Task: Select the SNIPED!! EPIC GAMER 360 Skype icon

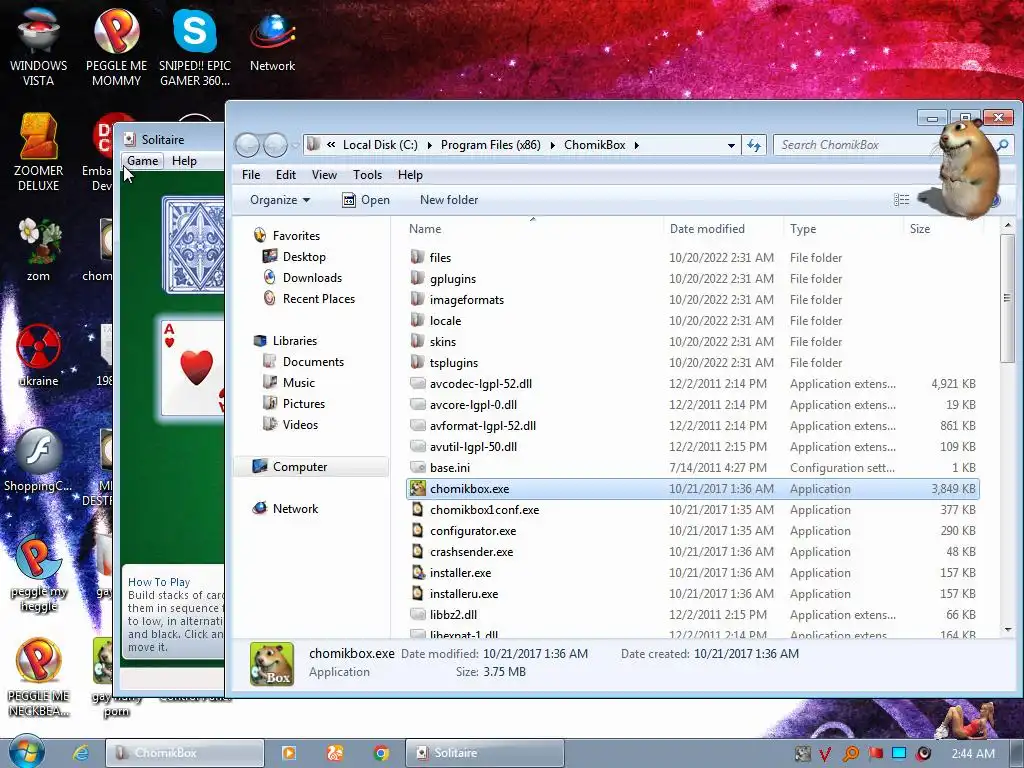Action: tap(195, 46)
